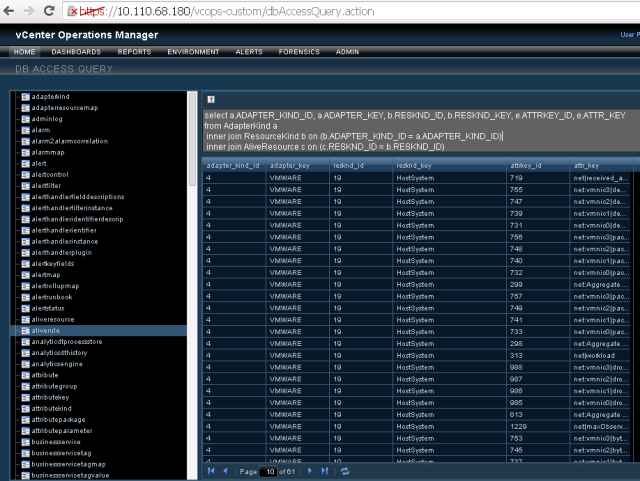Click the first page navigation icon
Viewport: 640px width, 481px height.
point(211,470)
